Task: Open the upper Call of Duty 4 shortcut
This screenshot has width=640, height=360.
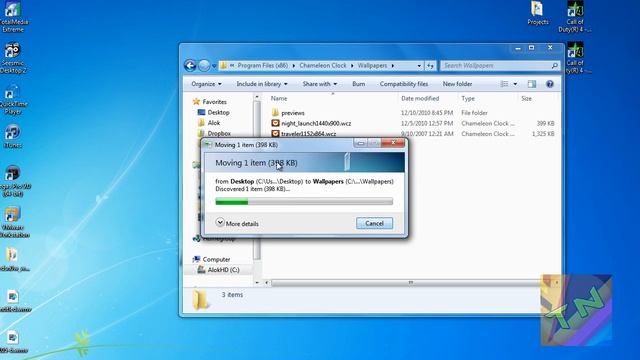Action: point(575,17)
